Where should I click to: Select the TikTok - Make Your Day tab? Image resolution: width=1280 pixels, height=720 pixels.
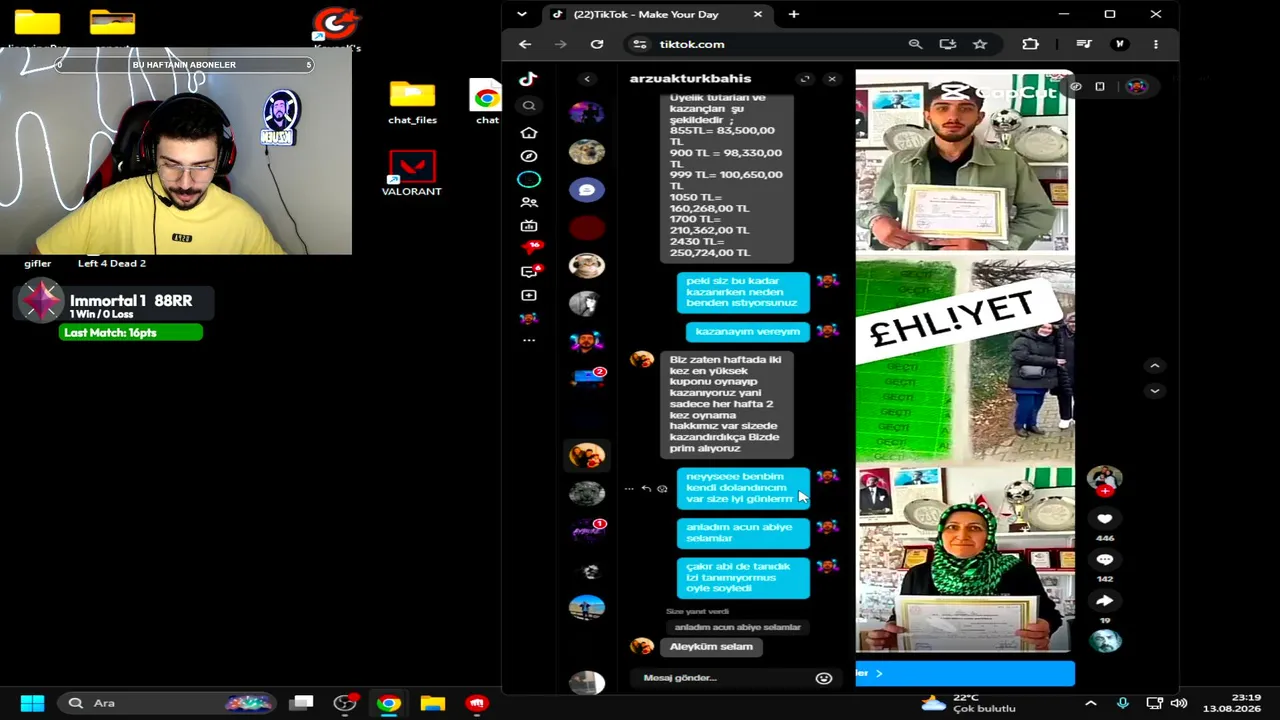click(658, 14)
